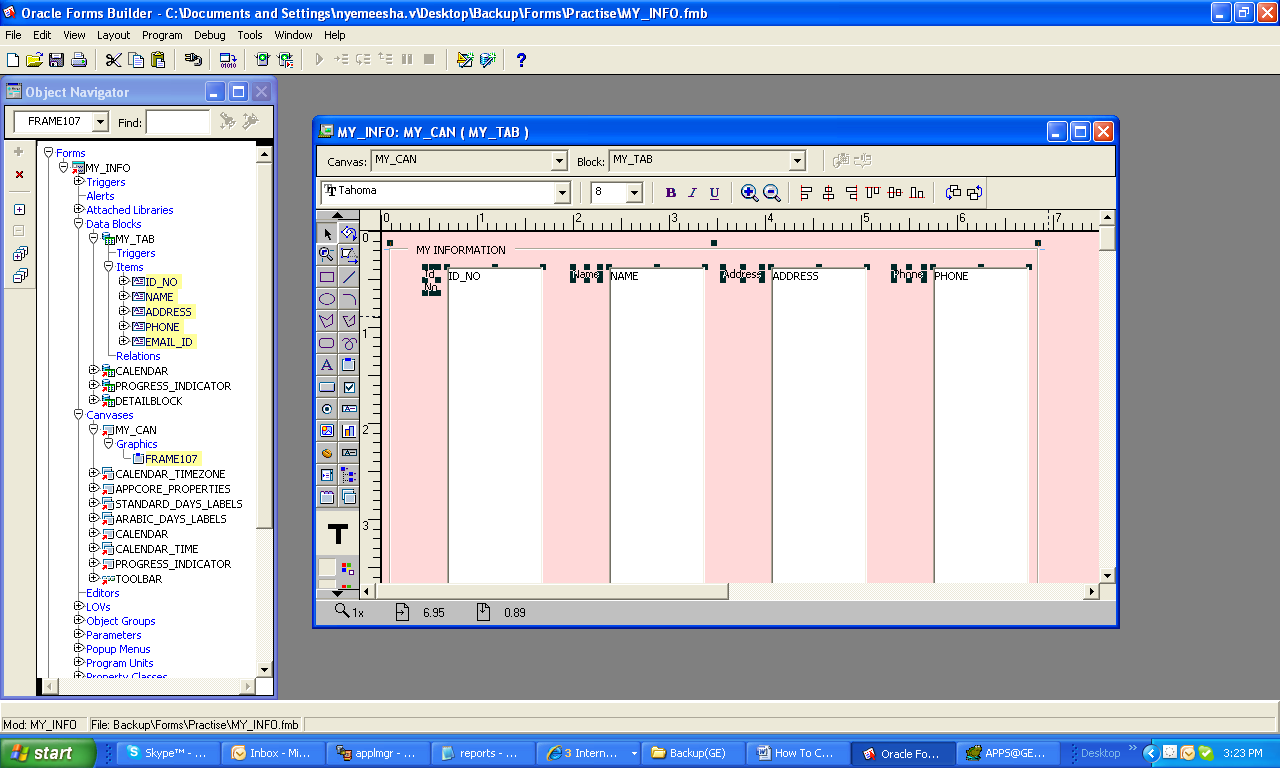
Task: Select the Rotate tool in palette
Action: coord(349,233)
